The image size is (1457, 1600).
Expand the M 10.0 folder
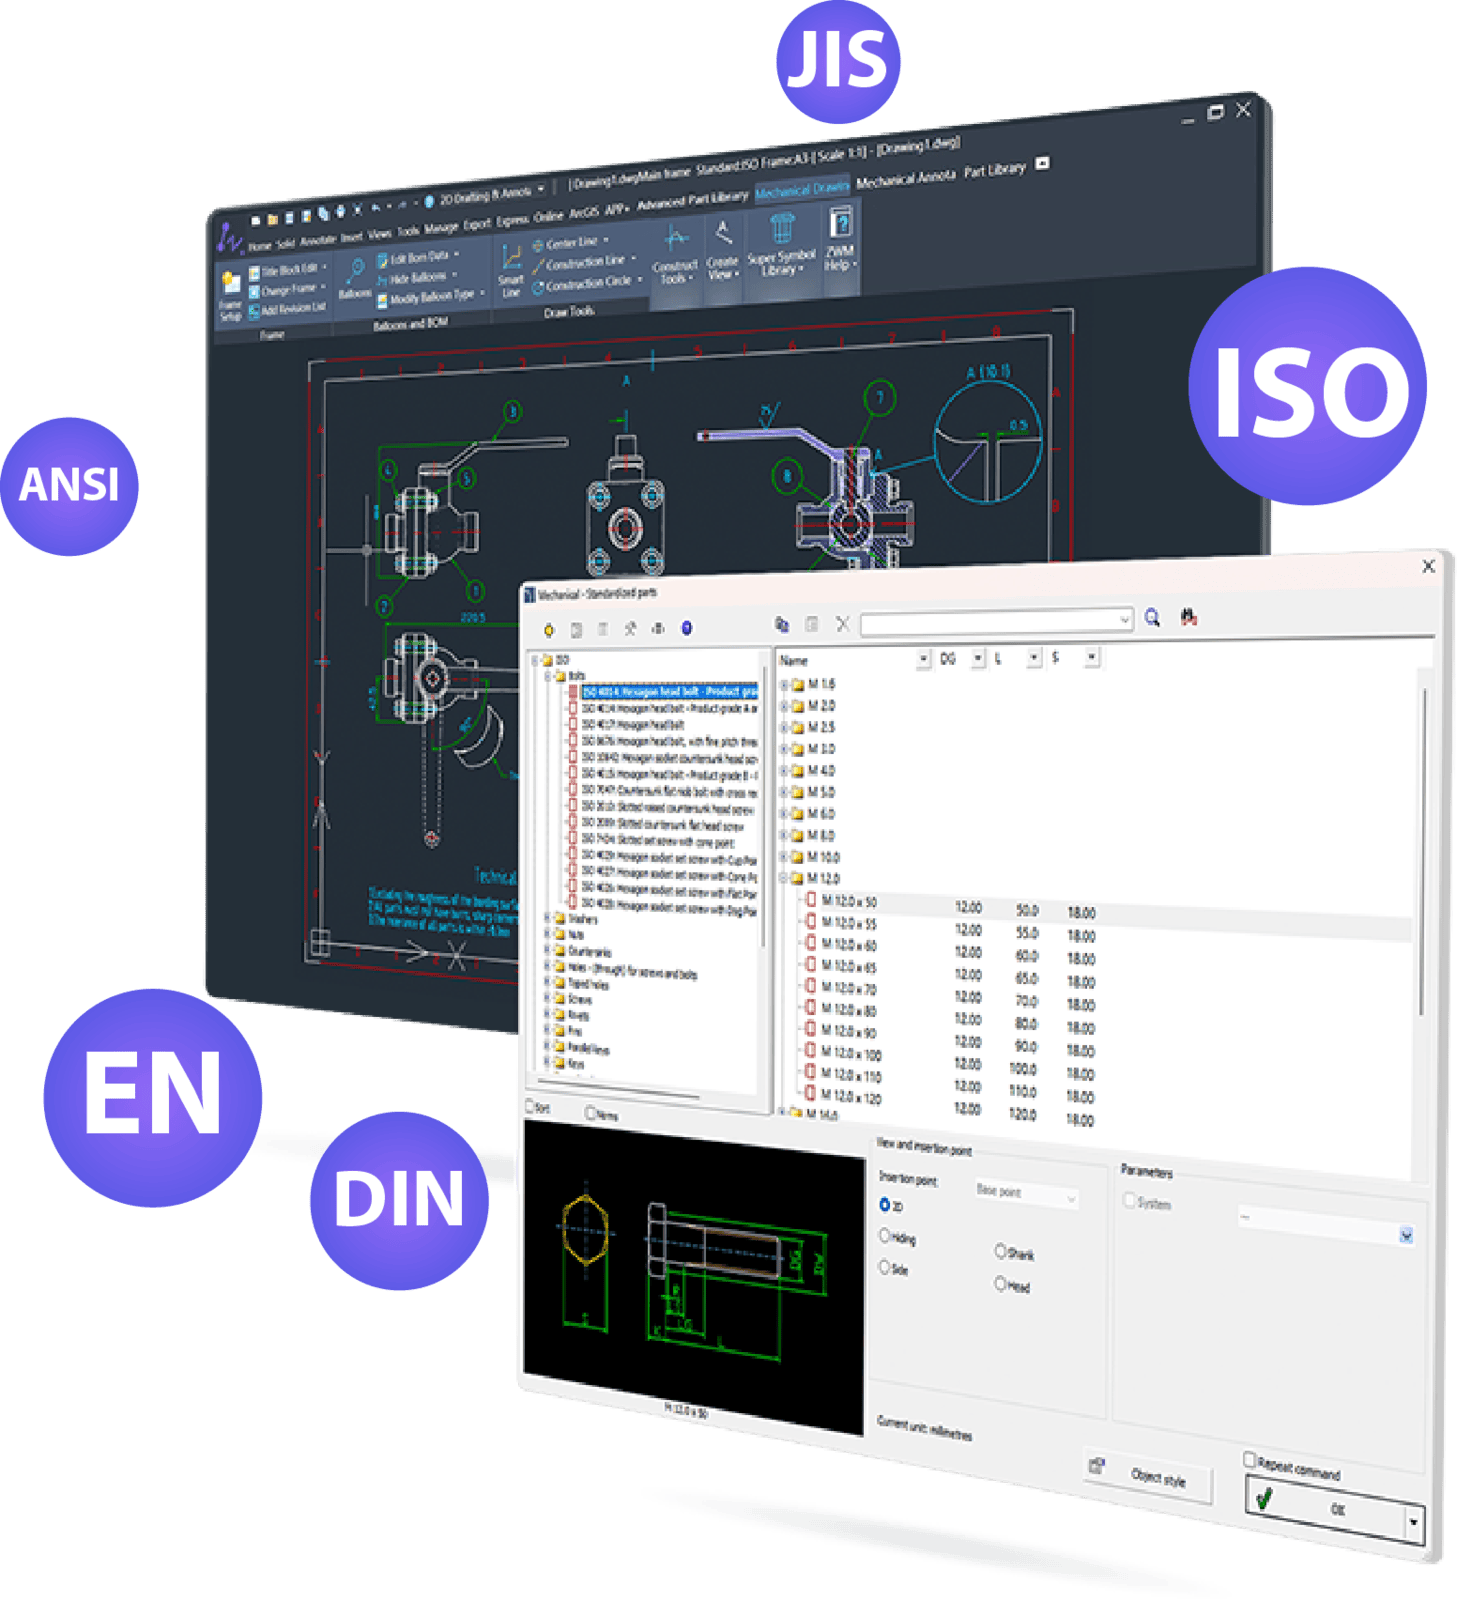pos(785,857)
